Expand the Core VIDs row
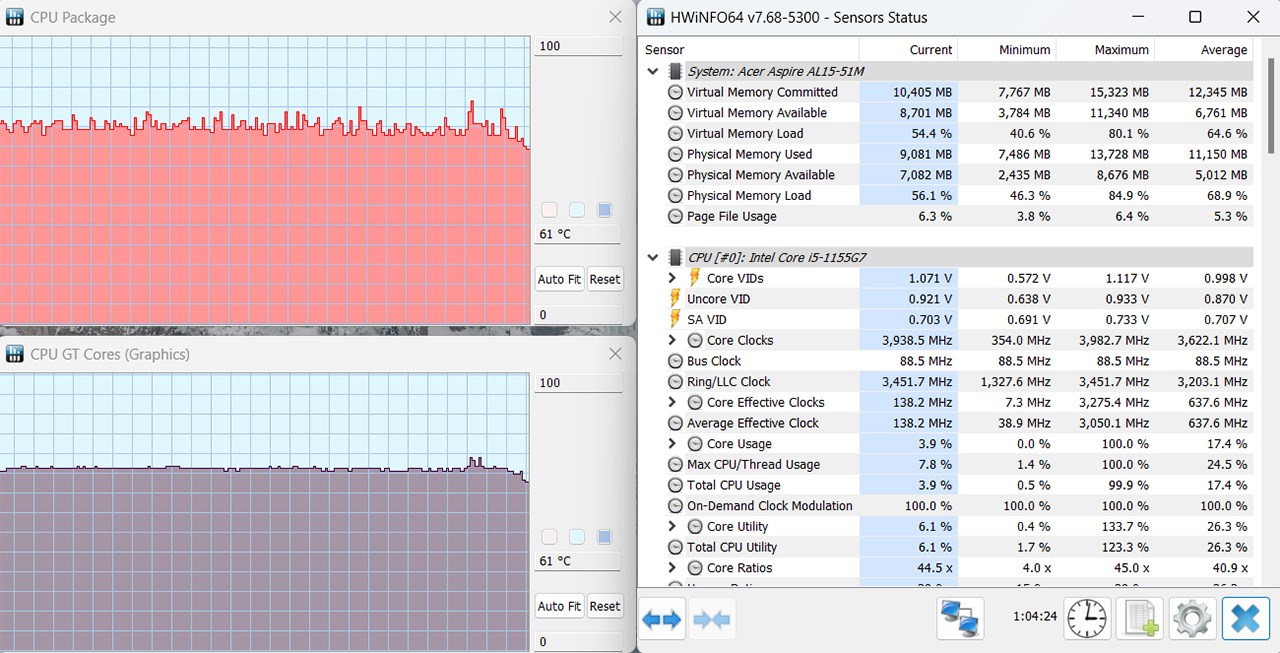Screen dimensions: 1280x653 672,278
